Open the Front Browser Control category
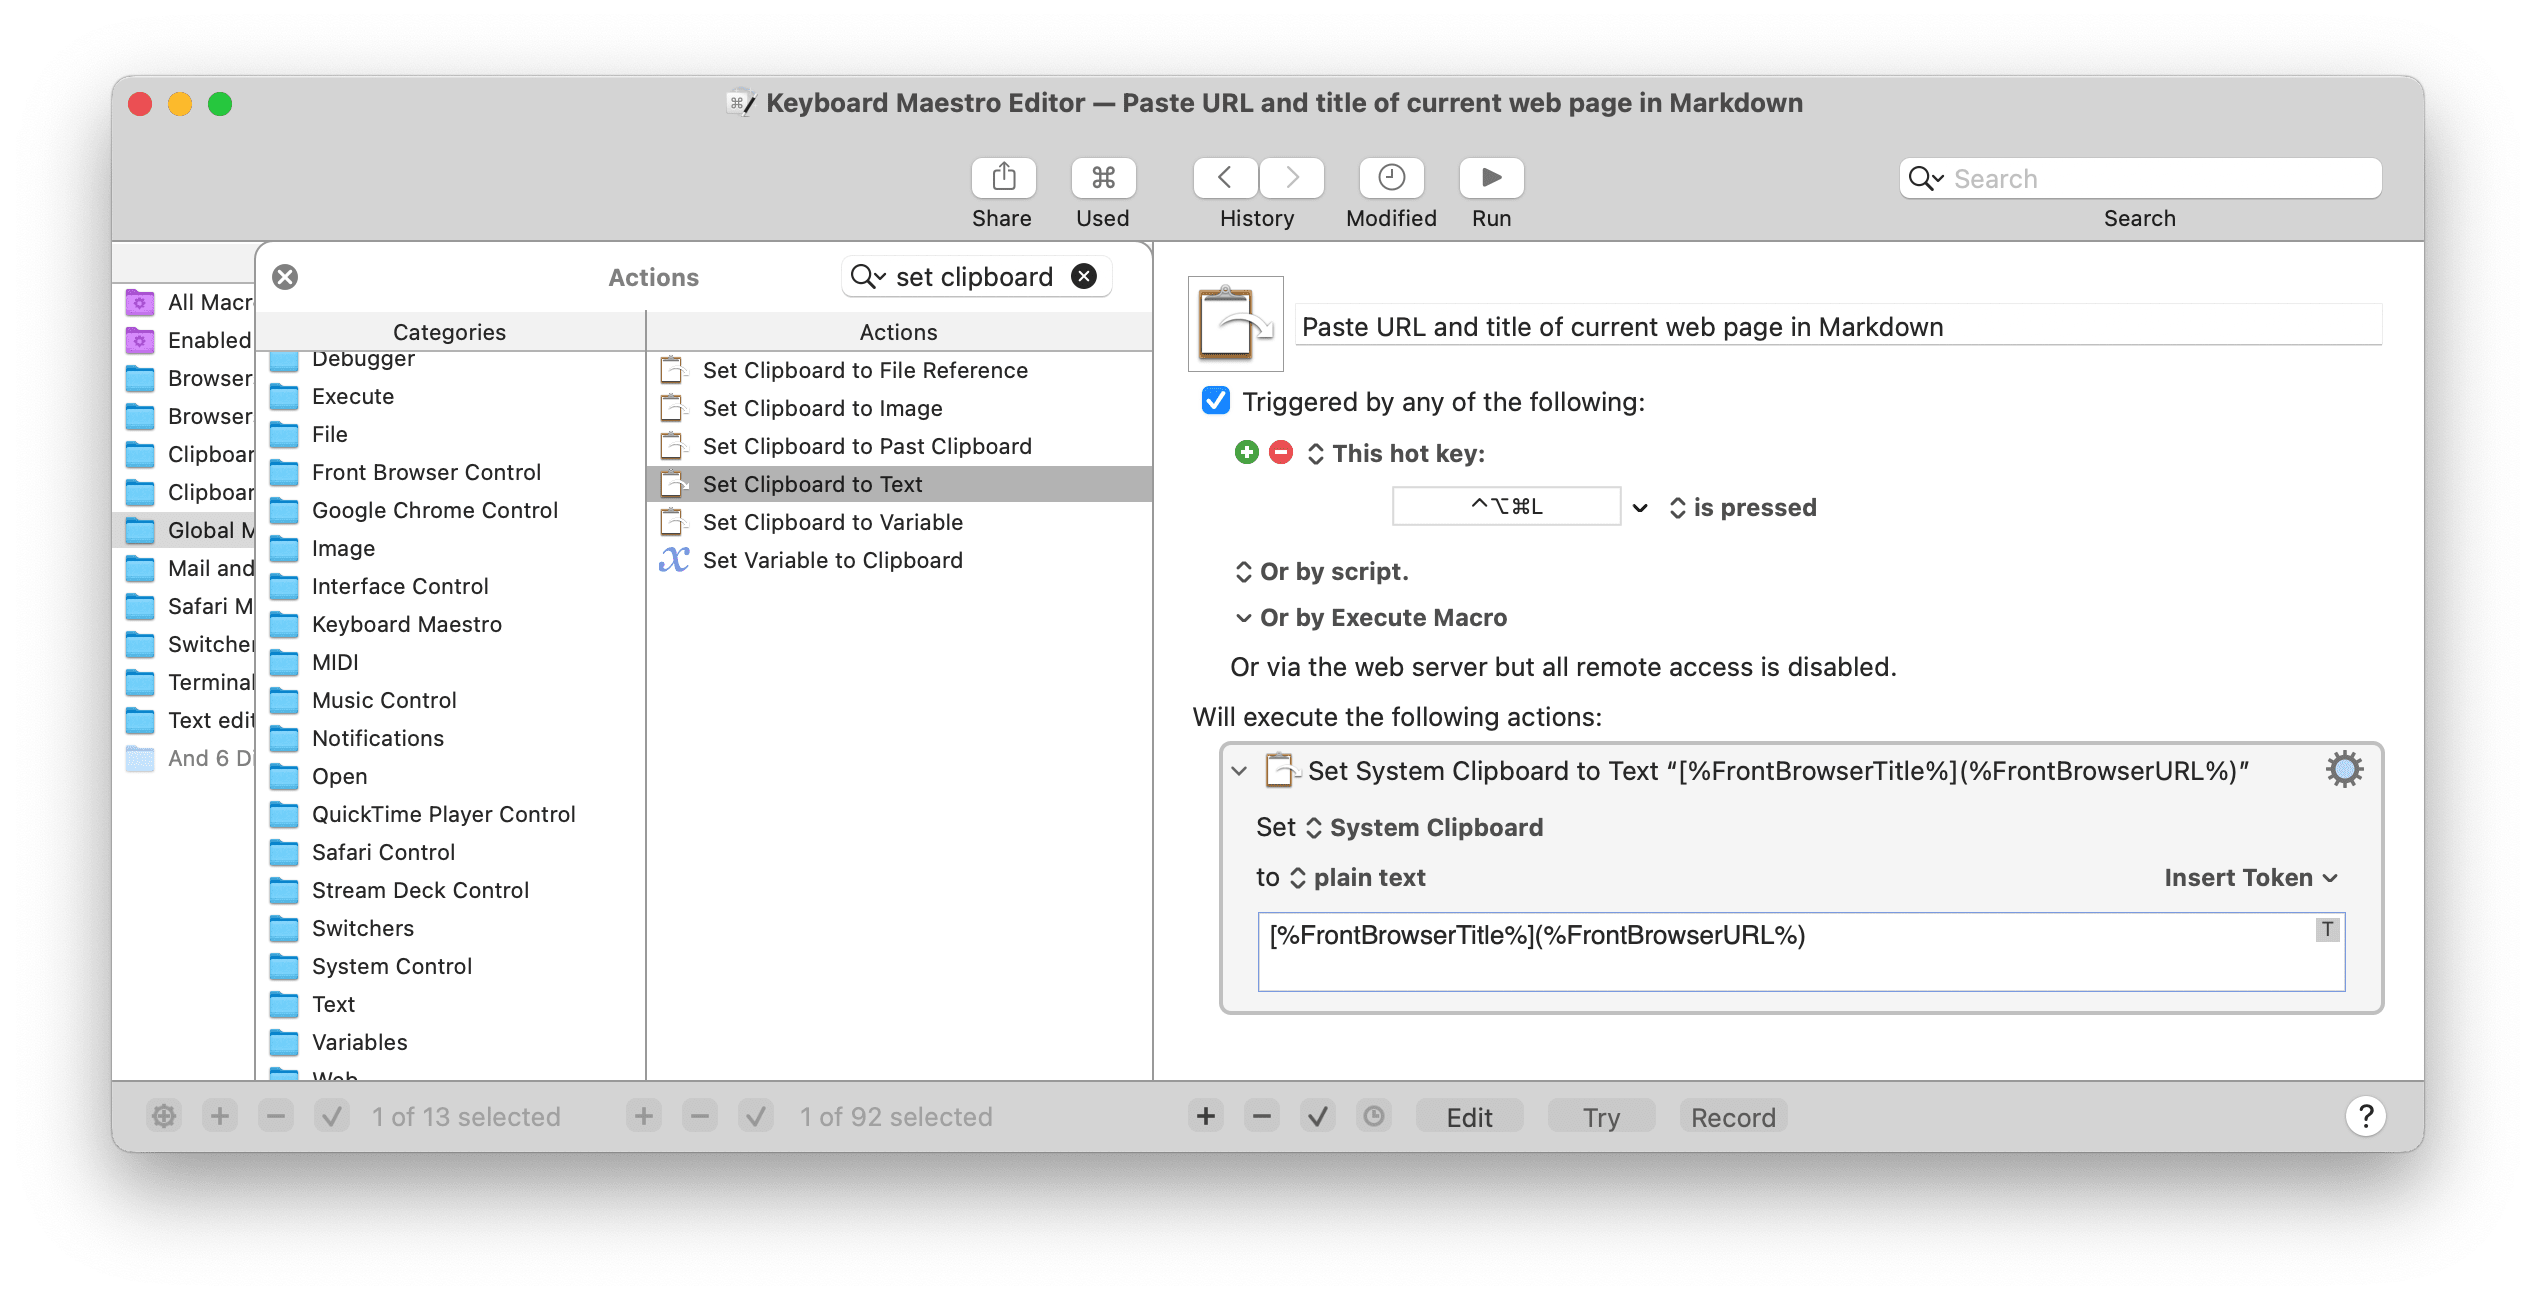The width and height of the screenshot is (2536, 1300). (x=451, y=472)
